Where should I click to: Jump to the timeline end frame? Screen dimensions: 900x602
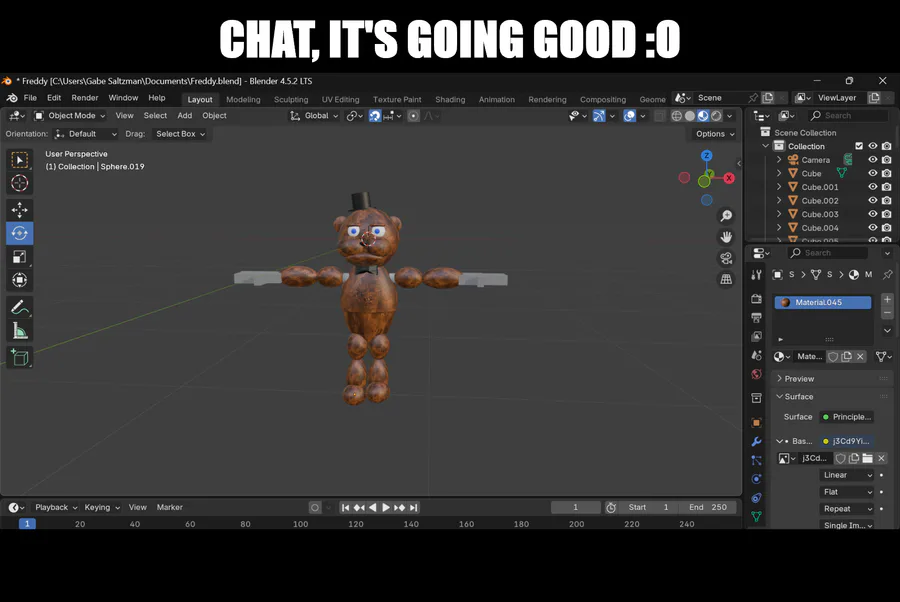coord(413,507)
